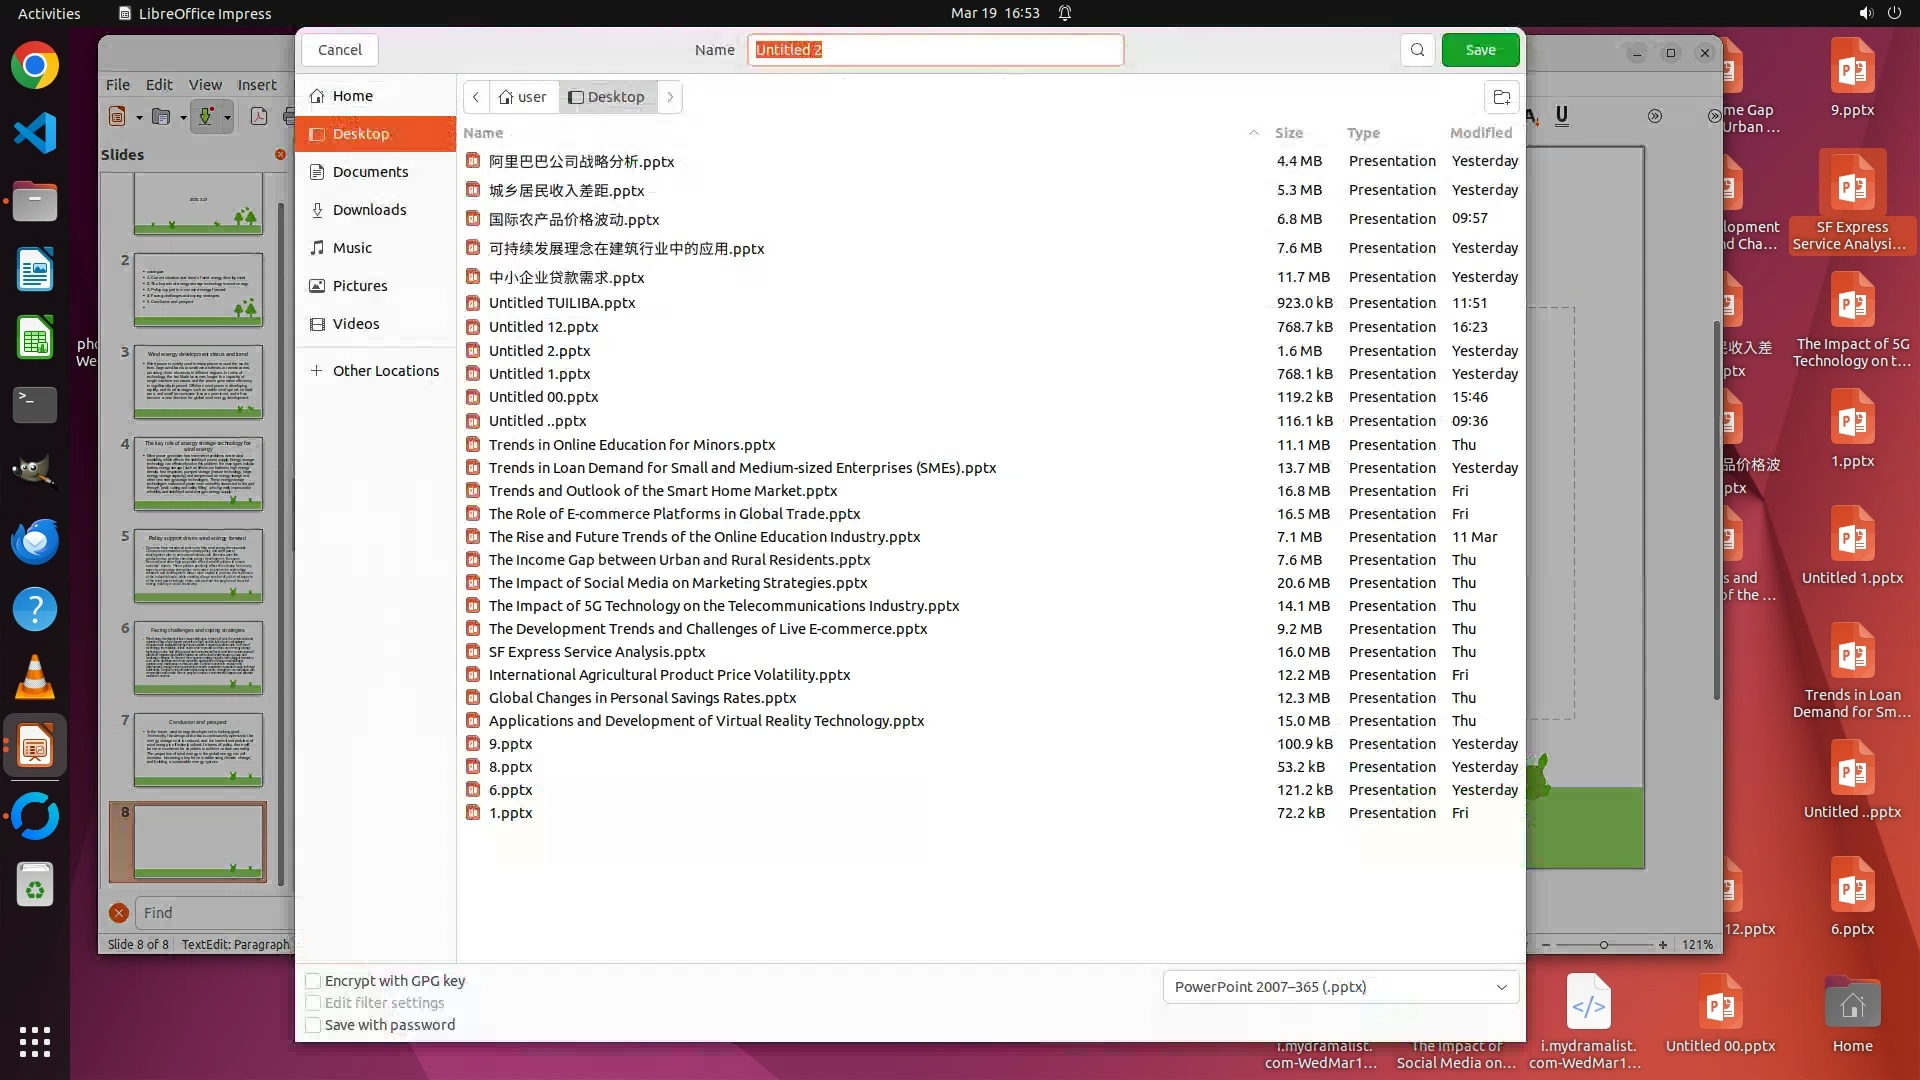The height and width of the screenshot is (1080, 1920).
Task: Click the forward path arrow icon
Action: pos(670,97)
